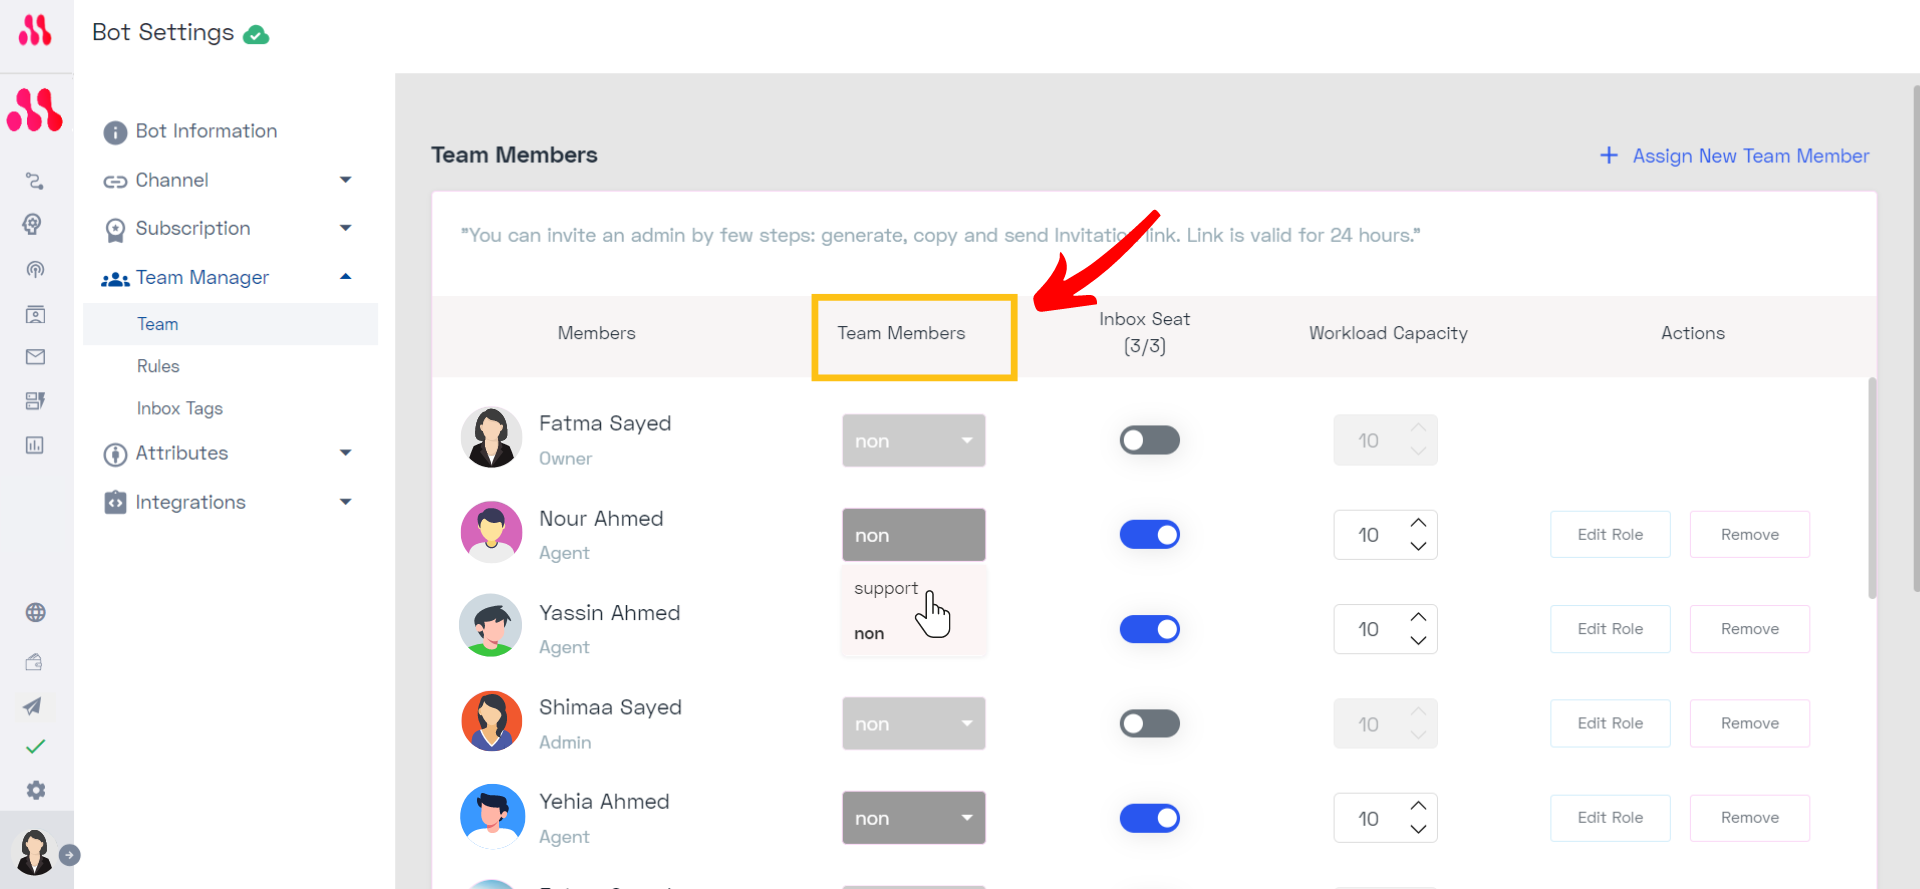1920x889 pixels.
Task: Expand the Subscription section arrow
Action: click(x=346, y=228)
